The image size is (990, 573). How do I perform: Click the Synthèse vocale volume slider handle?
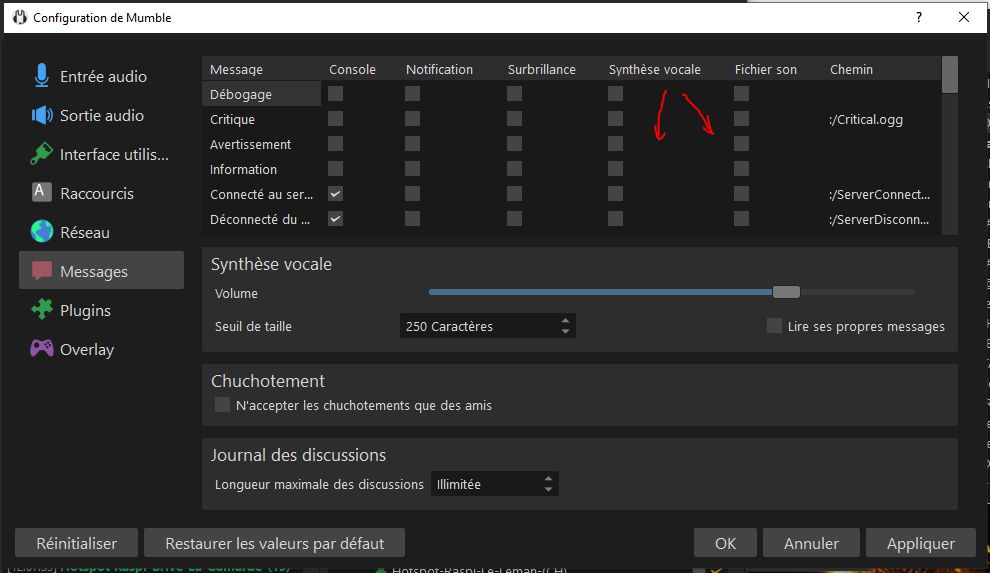(x=786, y=292)
